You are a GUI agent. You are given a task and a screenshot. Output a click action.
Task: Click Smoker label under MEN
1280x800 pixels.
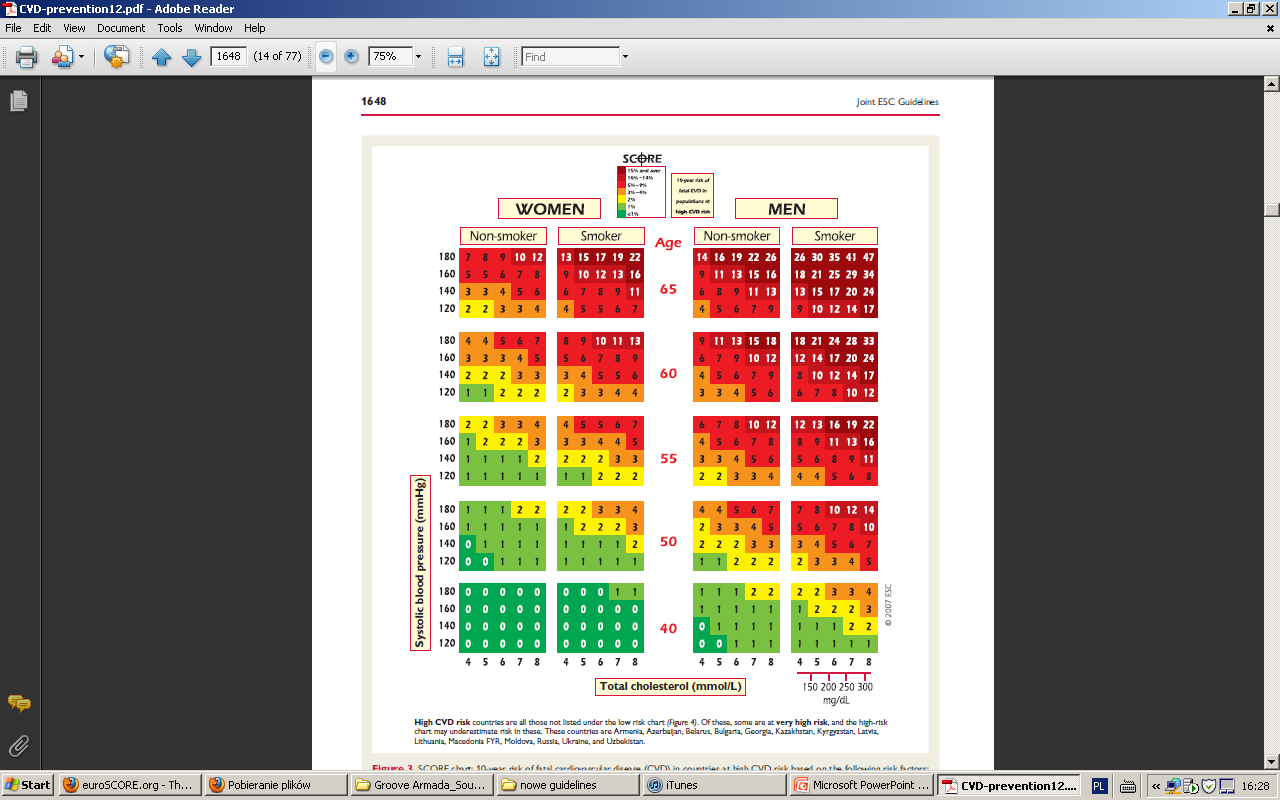point(835,236)
